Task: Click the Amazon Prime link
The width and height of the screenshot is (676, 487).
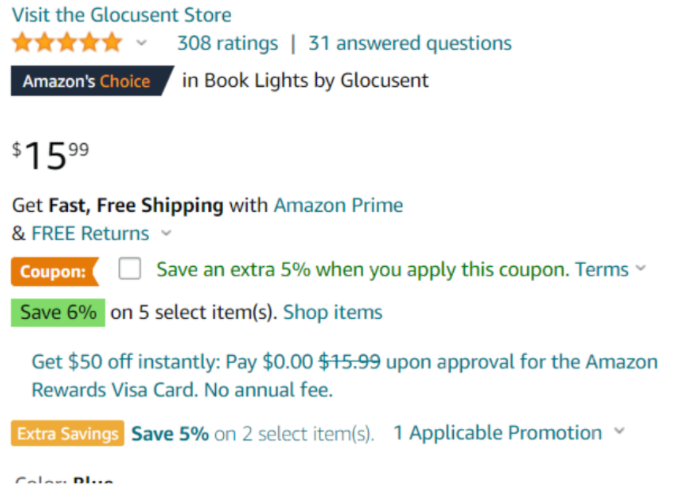Action: 338,205
